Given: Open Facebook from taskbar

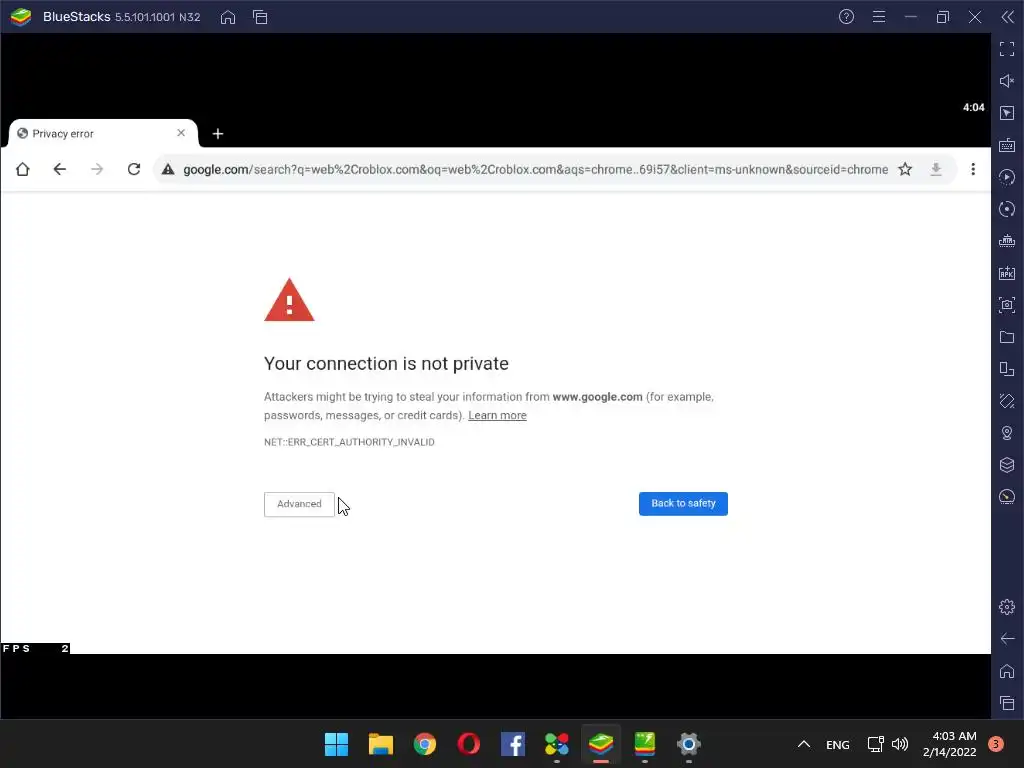Looking at the screenshot, I should 513,744.
